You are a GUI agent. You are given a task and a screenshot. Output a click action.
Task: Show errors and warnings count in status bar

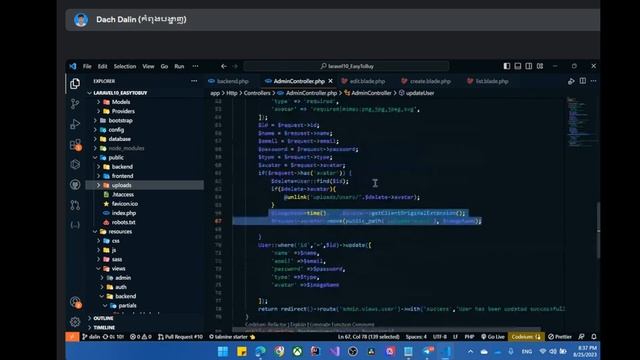click(141, 337)
